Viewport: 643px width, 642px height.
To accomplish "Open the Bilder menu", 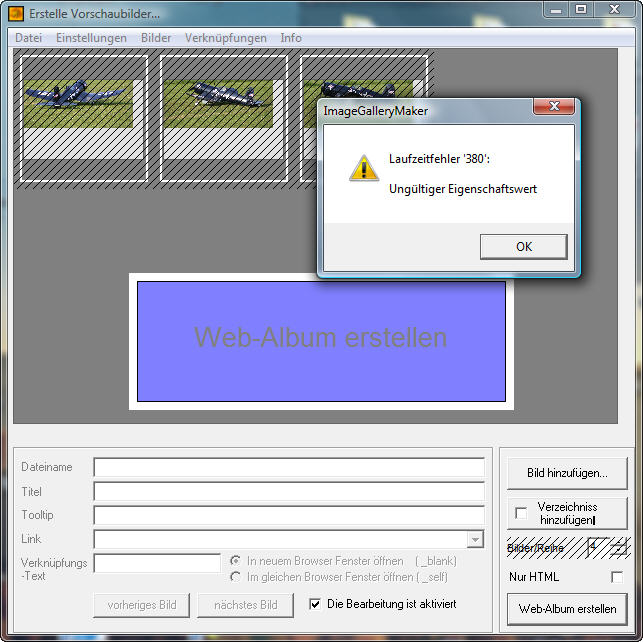I will click(156, 38).
